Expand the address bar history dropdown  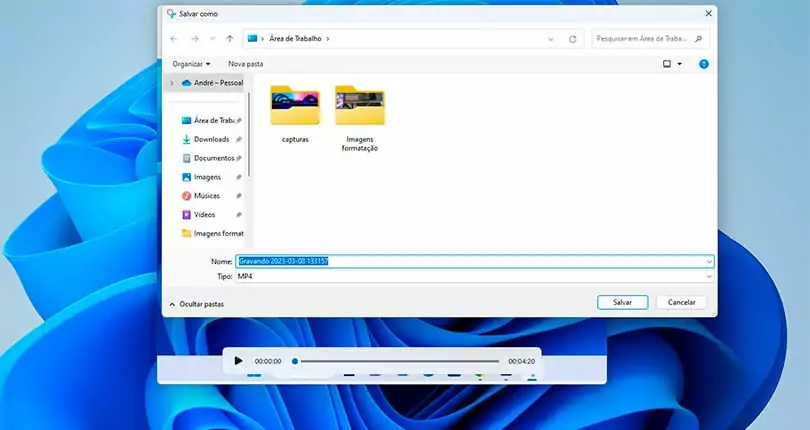pos(551,39)
